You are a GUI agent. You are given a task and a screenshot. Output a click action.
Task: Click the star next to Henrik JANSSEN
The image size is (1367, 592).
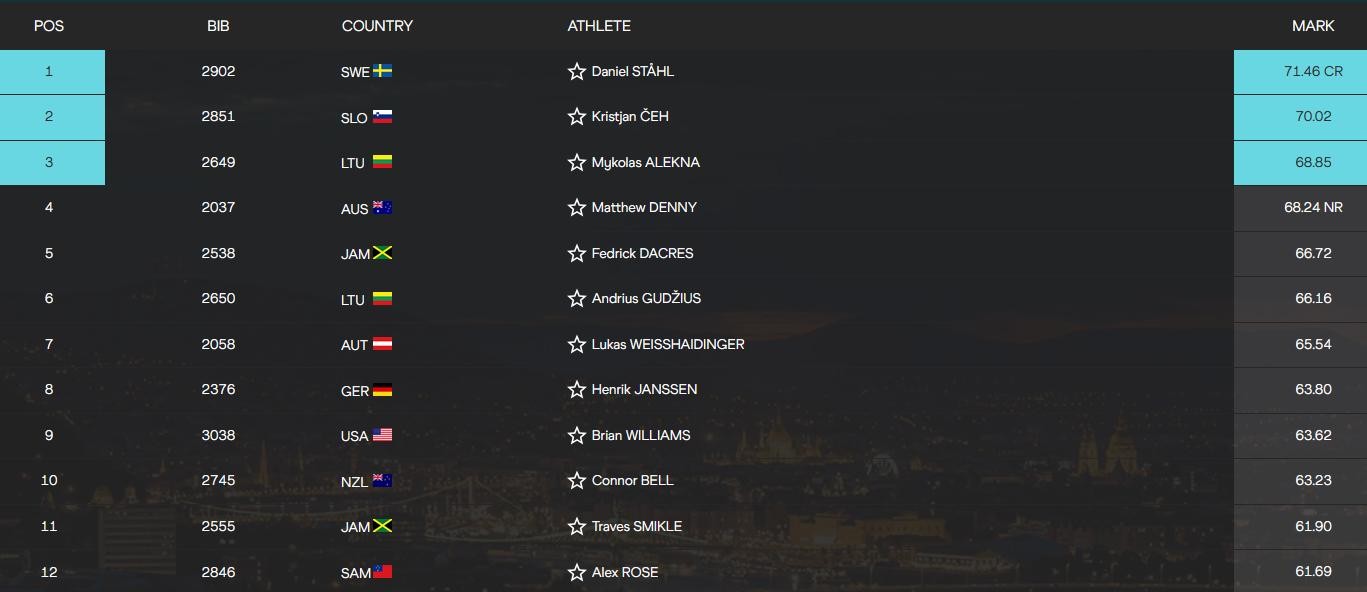pos(576,390)
